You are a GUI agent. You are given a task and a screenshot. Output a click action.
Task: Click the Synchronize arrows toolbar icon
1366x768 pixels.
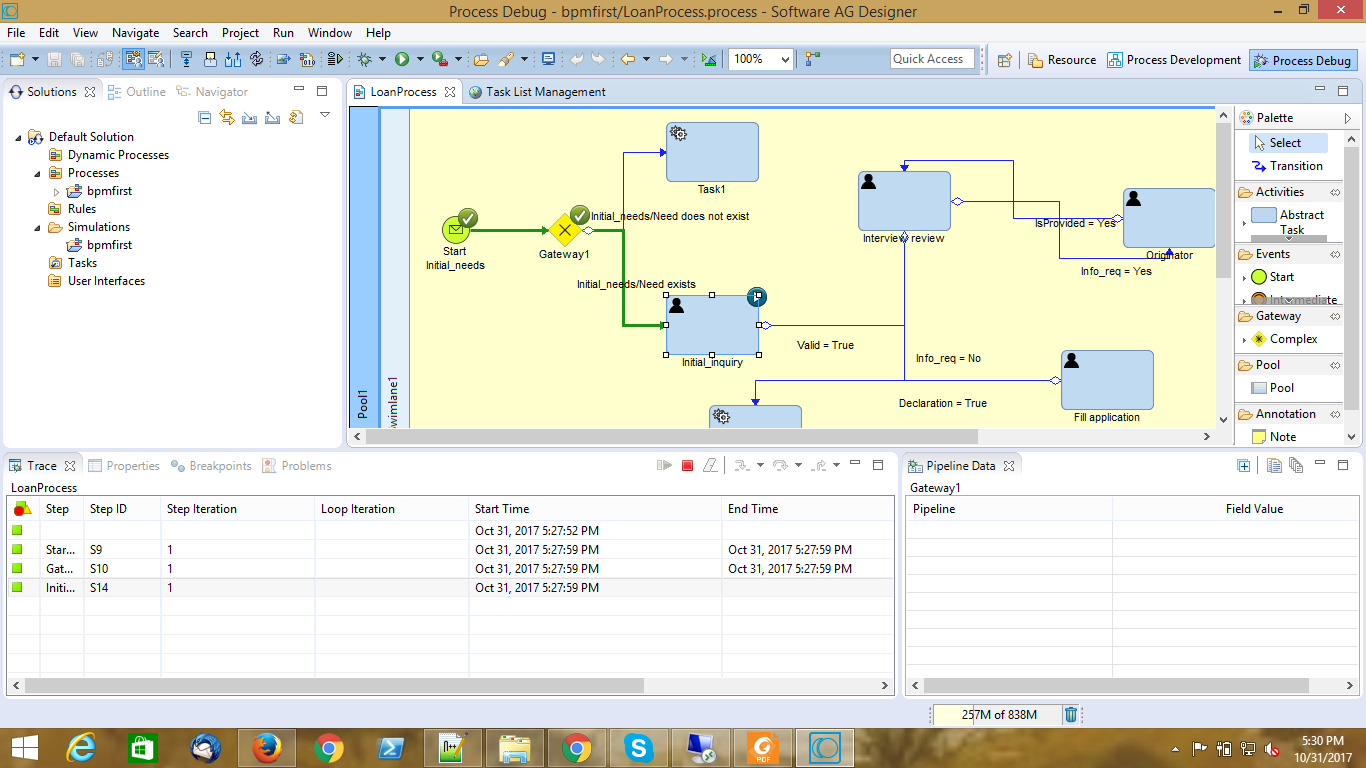point(256,60)
